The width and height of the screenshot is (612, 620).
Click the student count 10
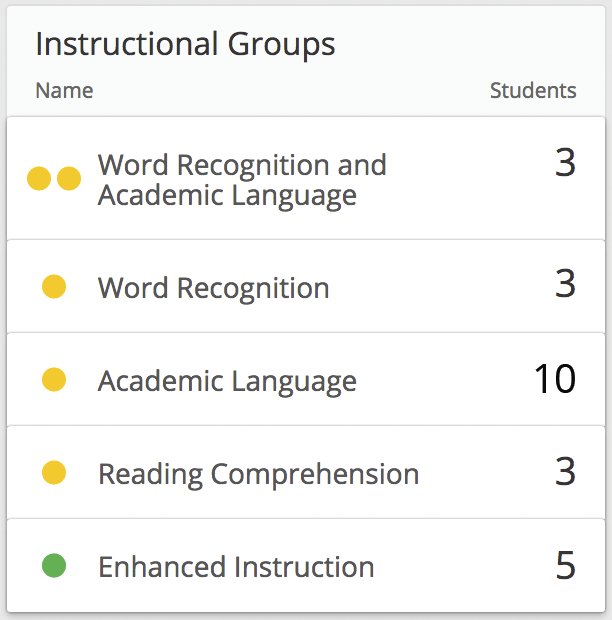[554, 380]
